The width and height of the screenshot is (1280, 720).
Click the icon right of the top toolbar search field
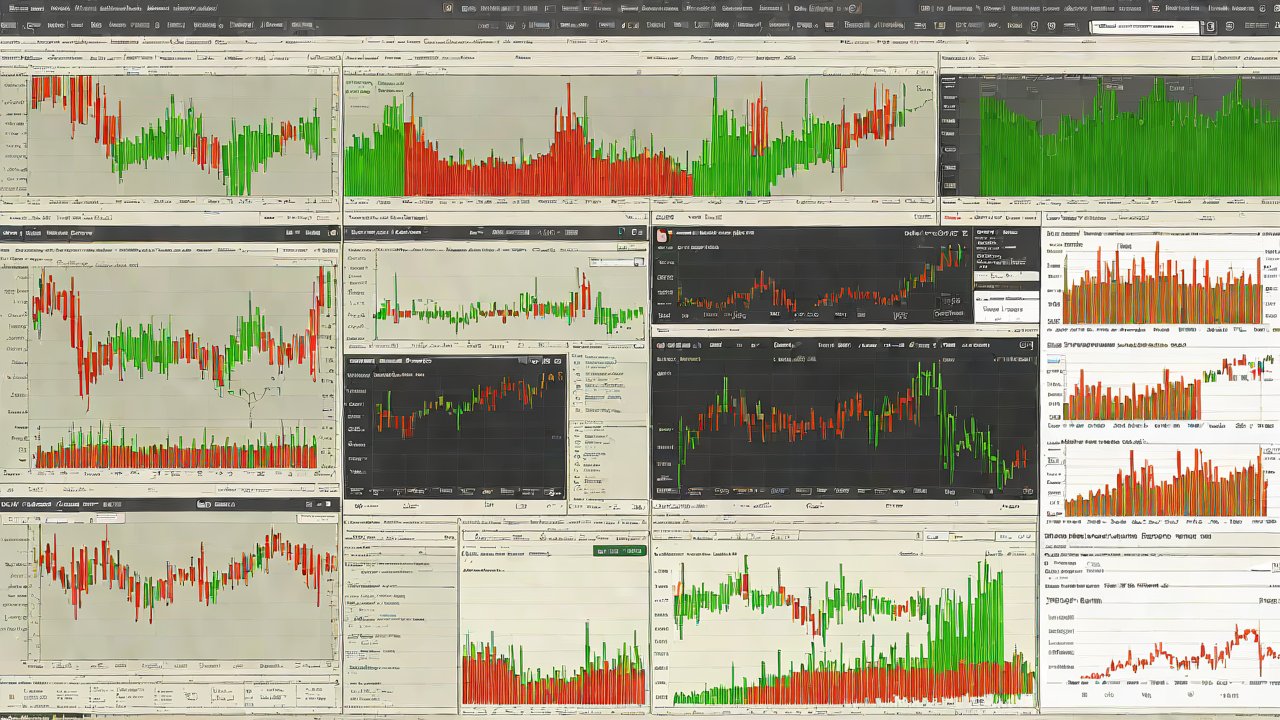click(1211, 27)
